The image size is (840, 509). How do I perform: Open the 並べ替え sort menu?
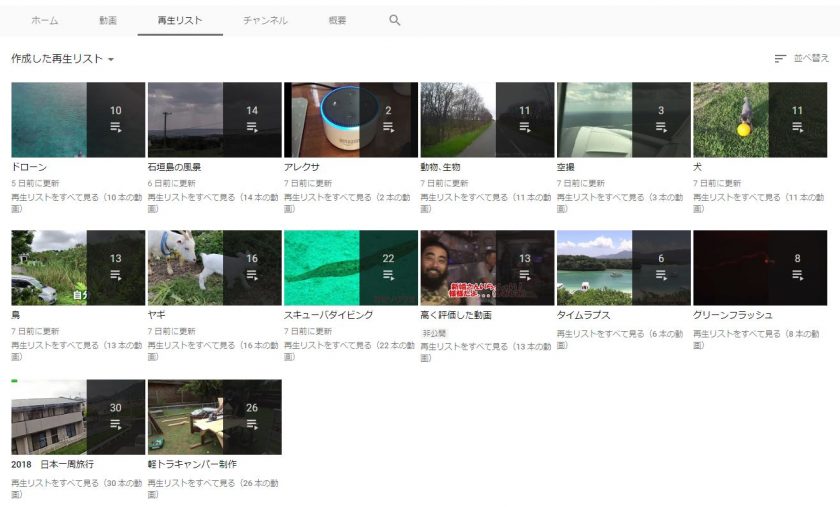[810, 59]
